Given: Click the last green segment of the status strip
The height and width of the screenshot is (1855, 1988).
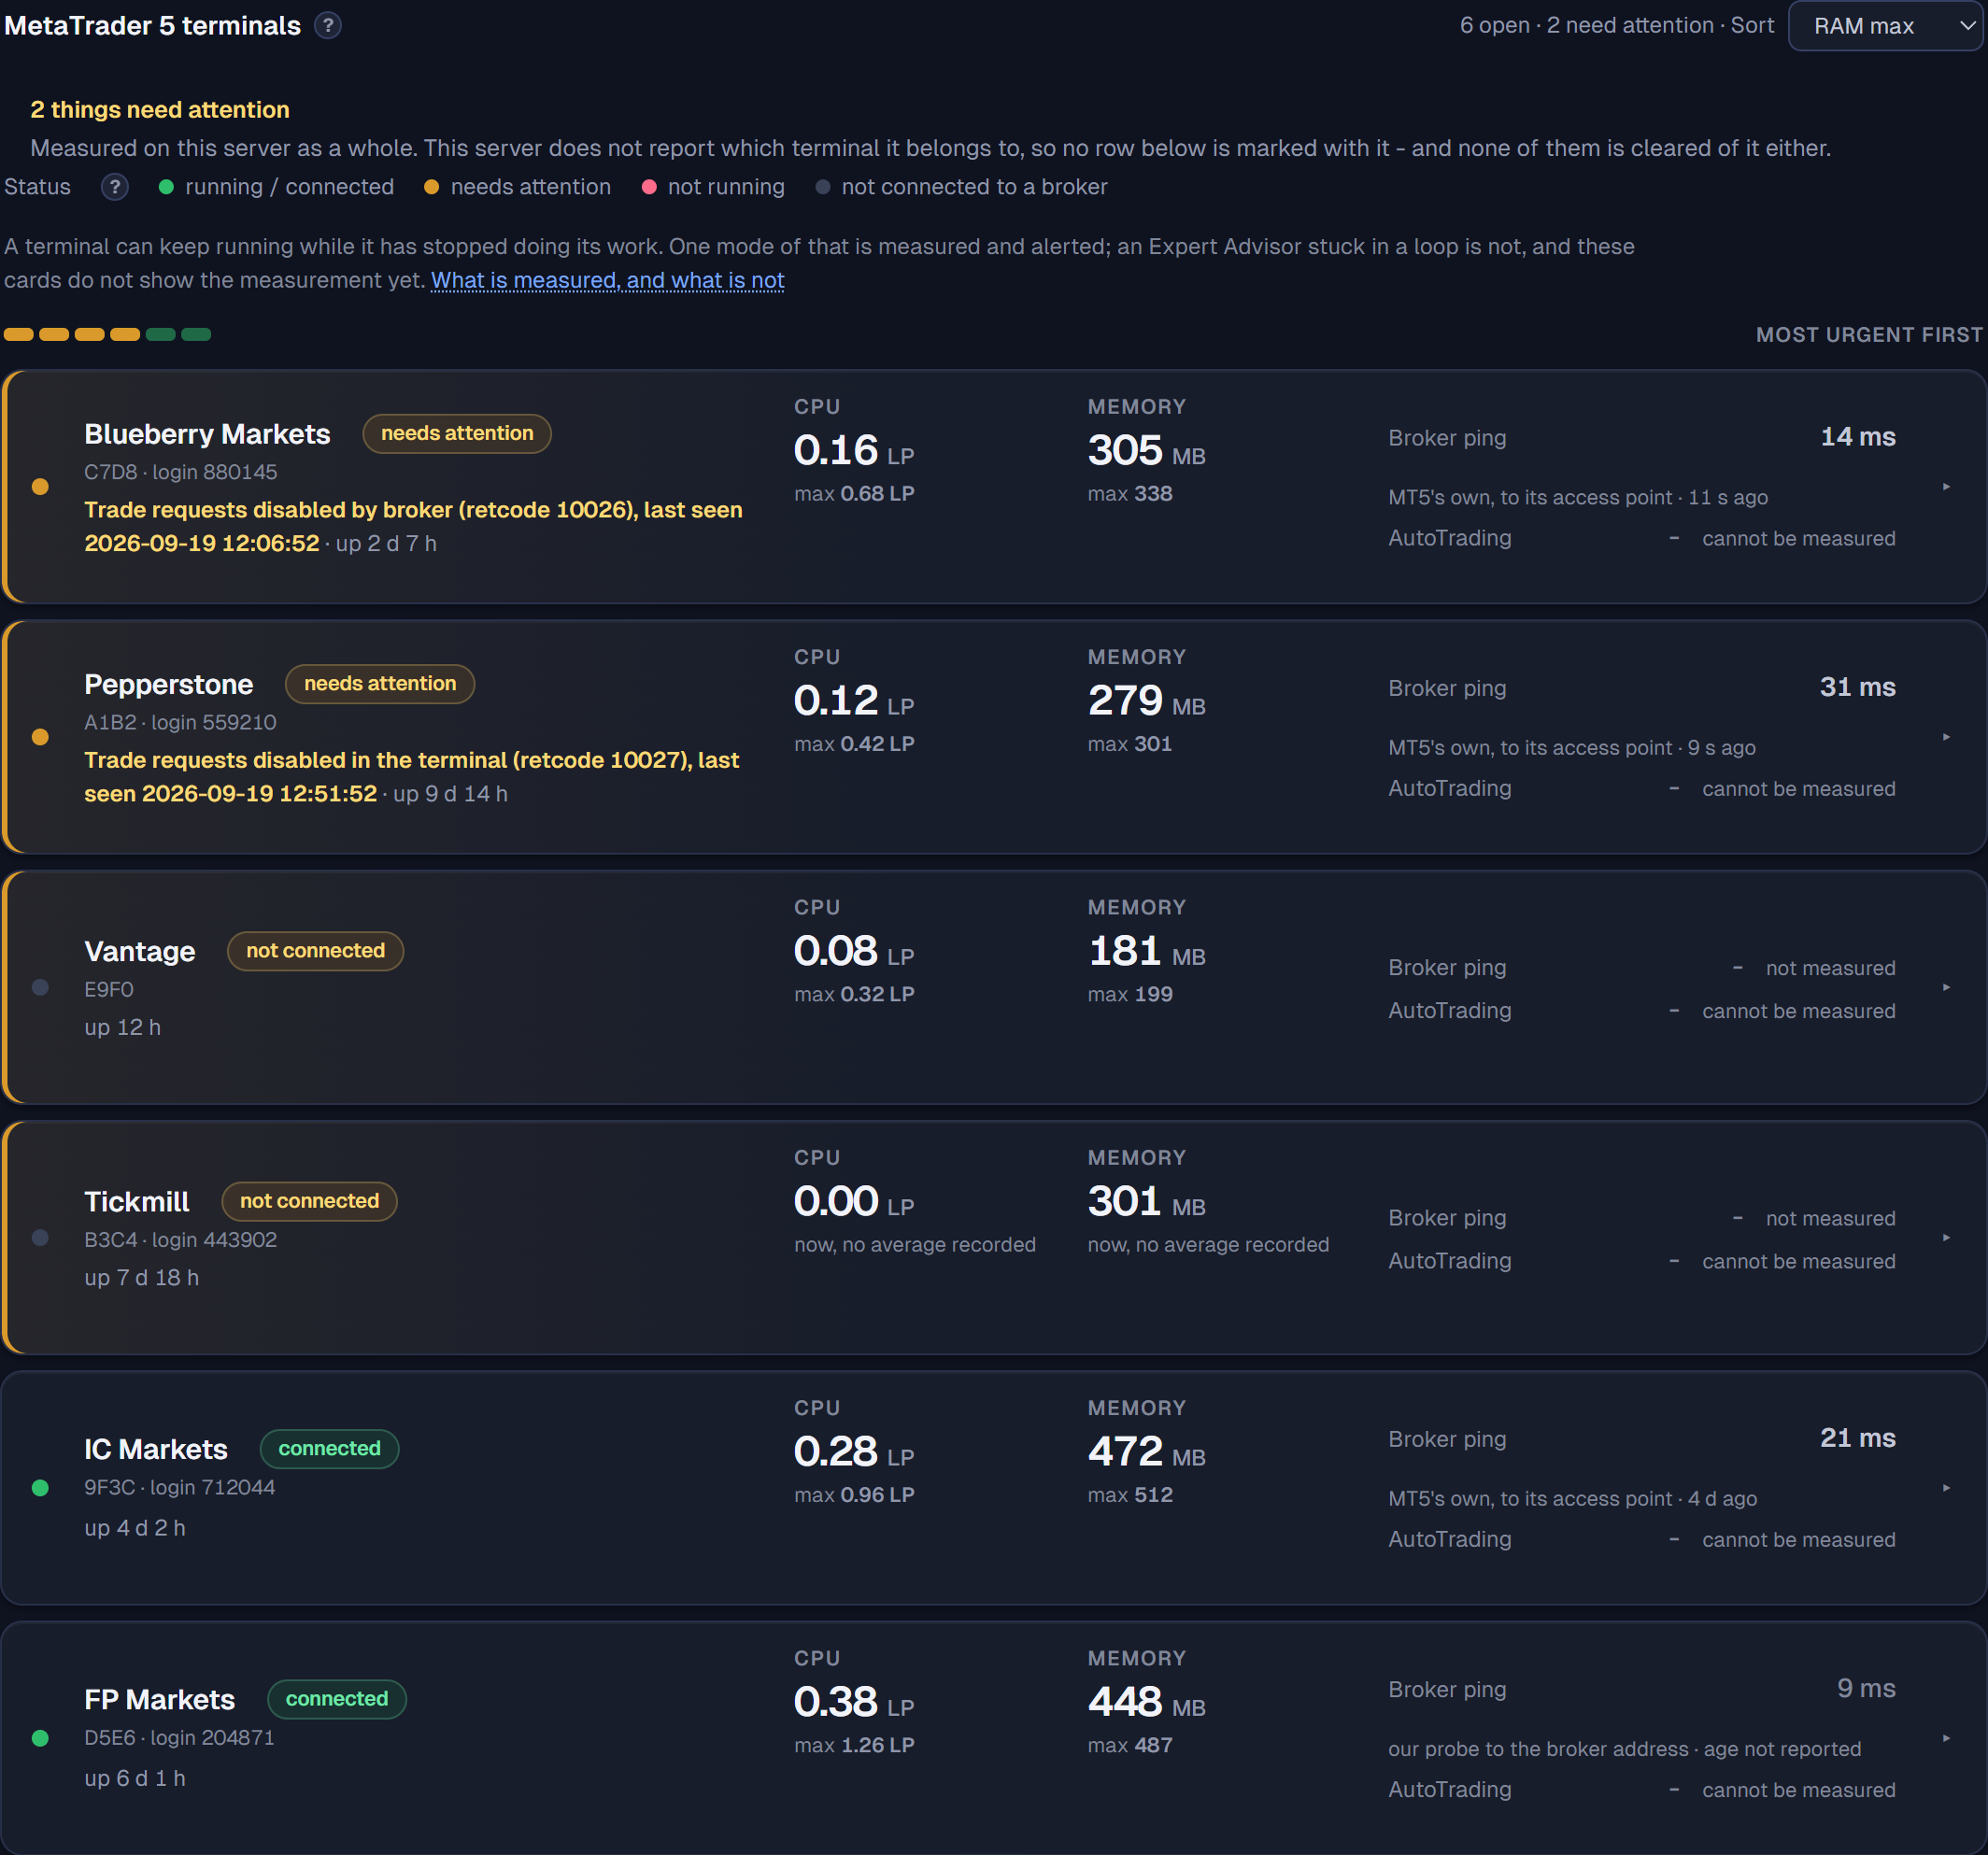Looking at the screenshot, I should (196, 335).
